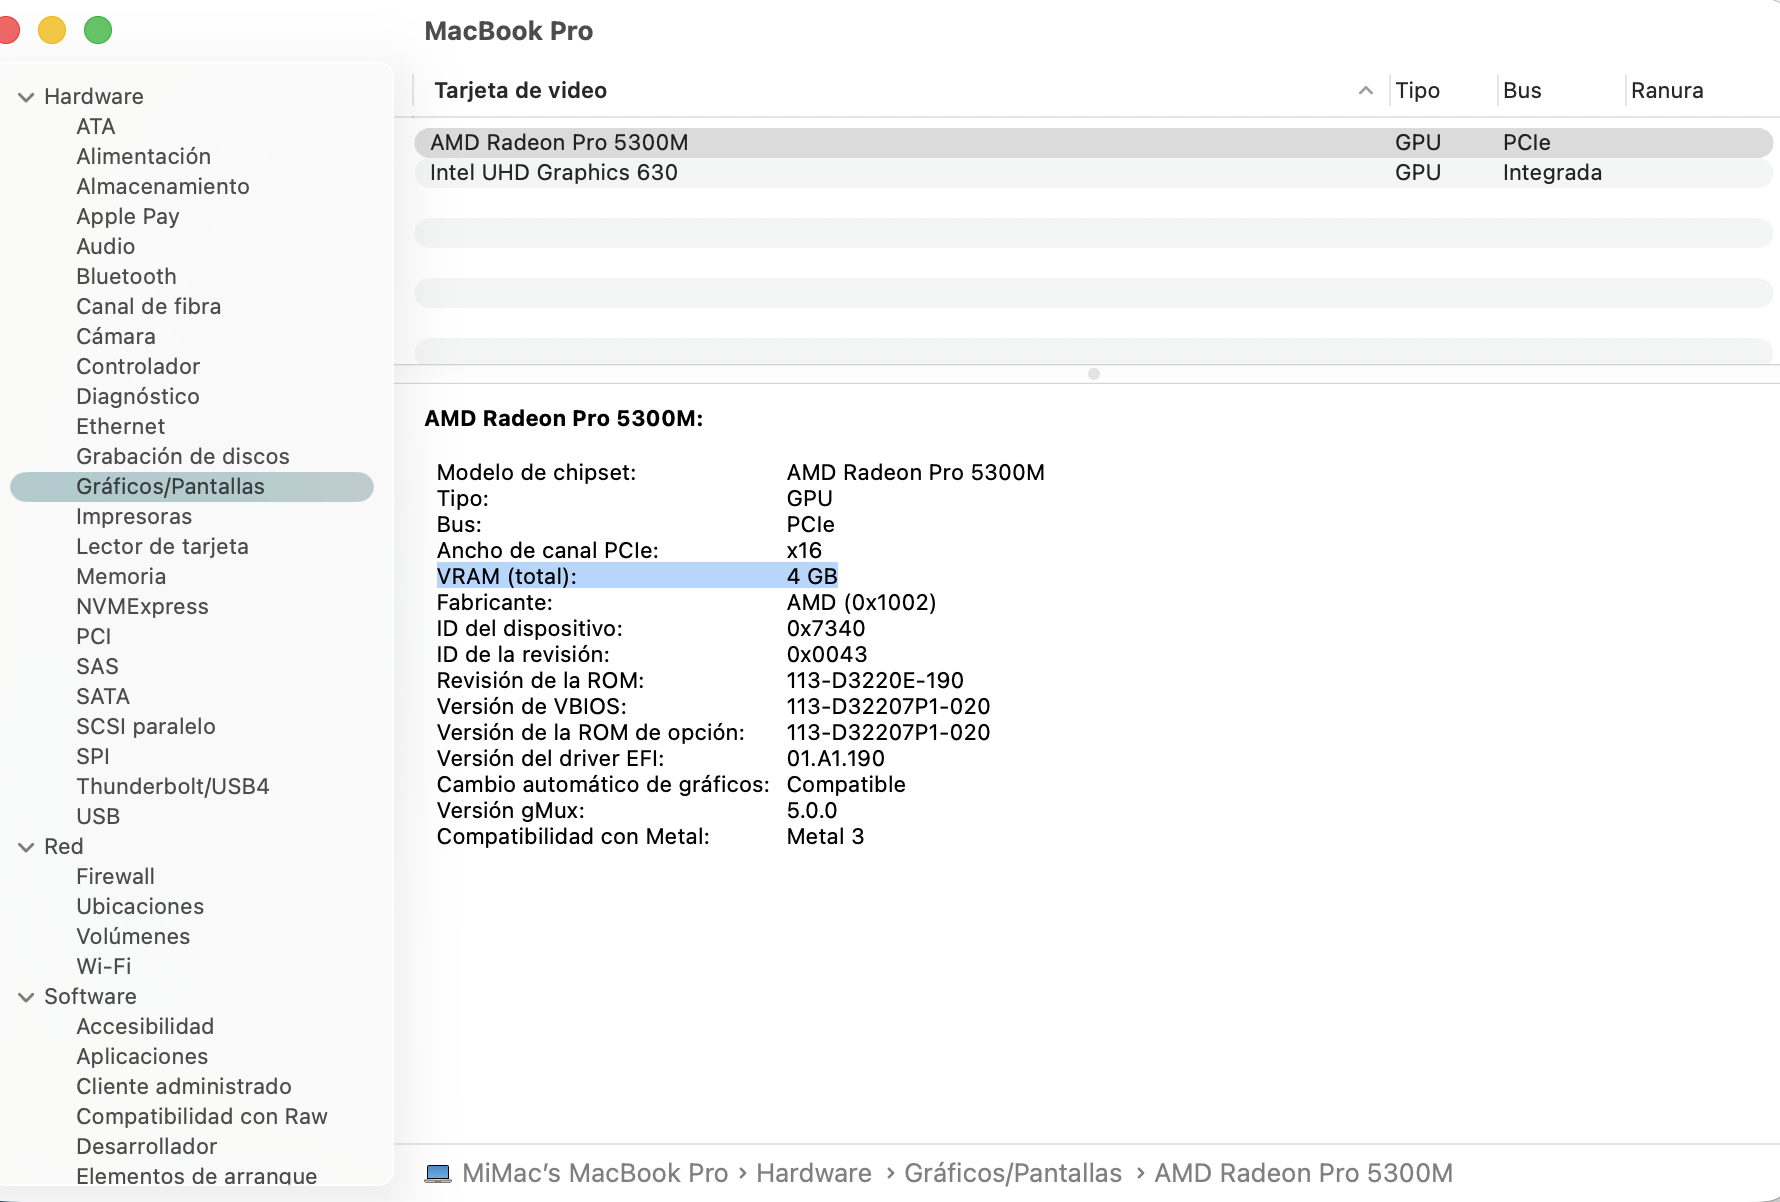Click the yellow minimize window button

click(52, 31)
